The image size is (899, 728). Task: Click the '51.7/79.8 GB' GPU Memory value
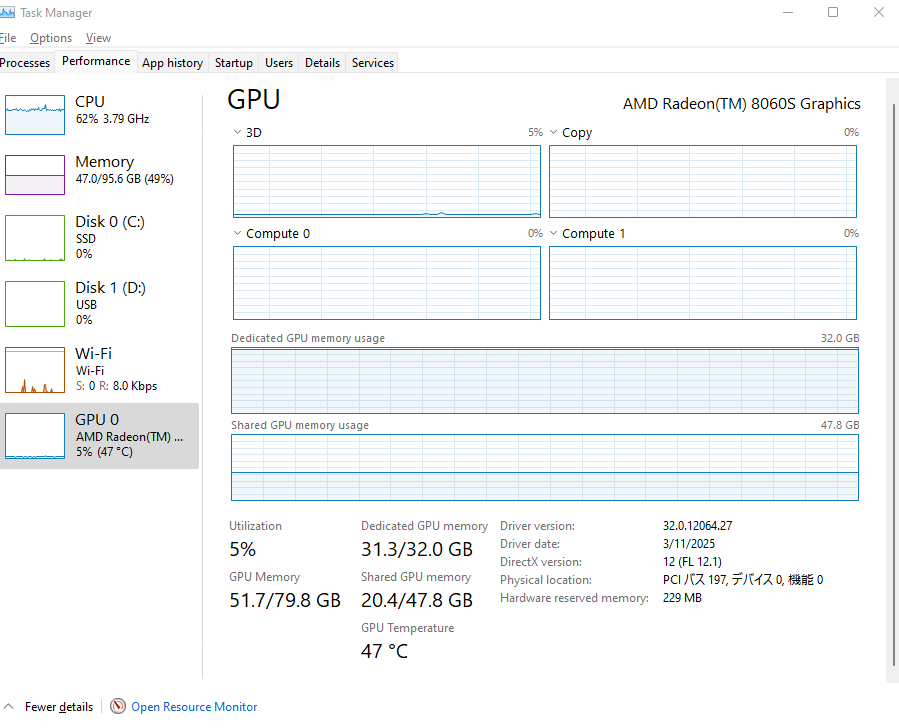[285, 600]
